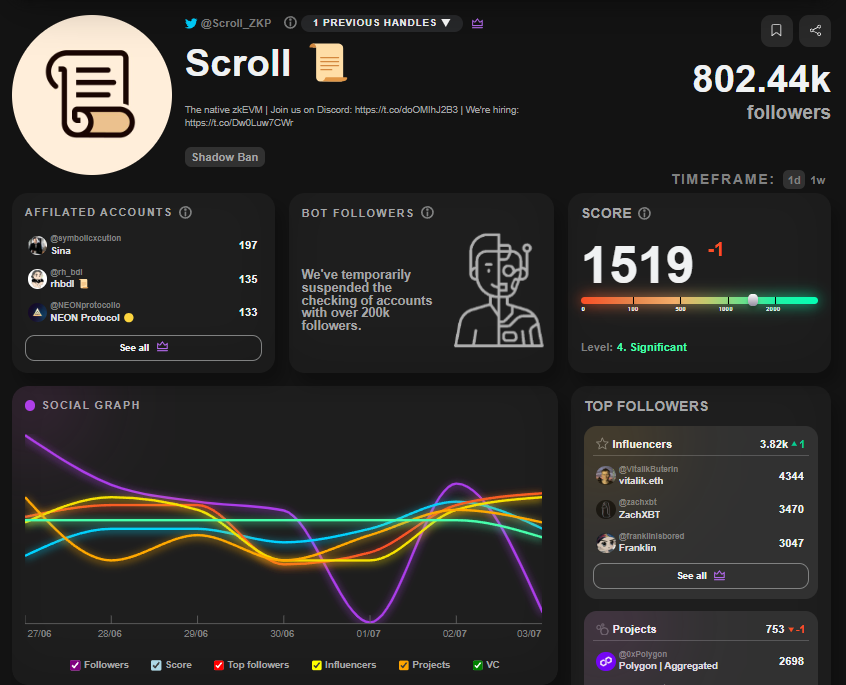Open Sina's avatar in affiliated accounts
846x685 pixels.
coord(37,245)
